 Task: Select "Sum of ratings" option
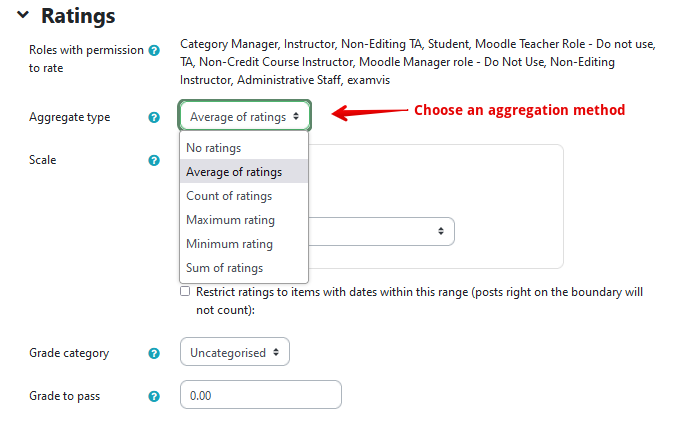(x=225, y=268)
